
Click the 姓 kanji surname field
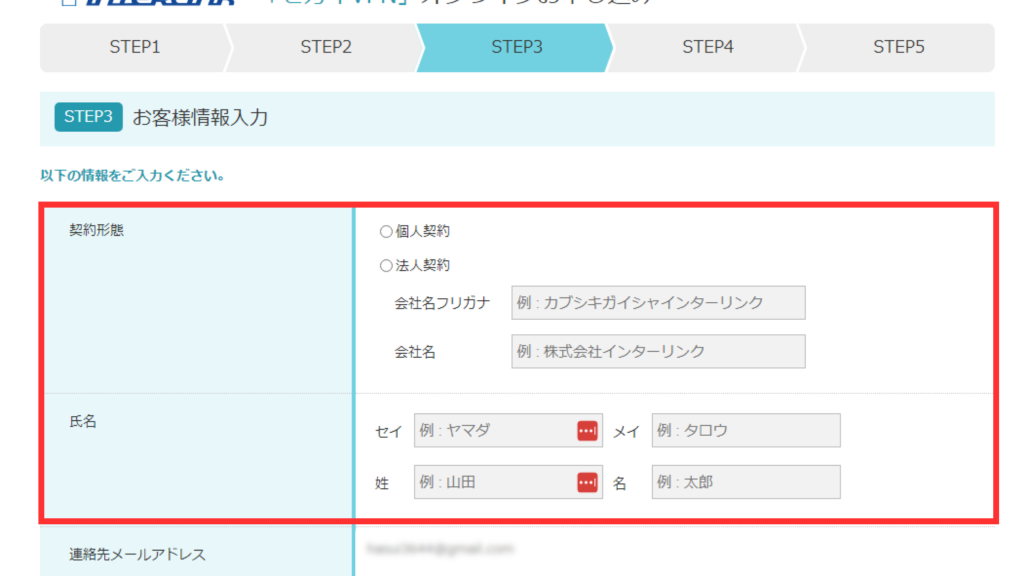click(x=494, y=483)
